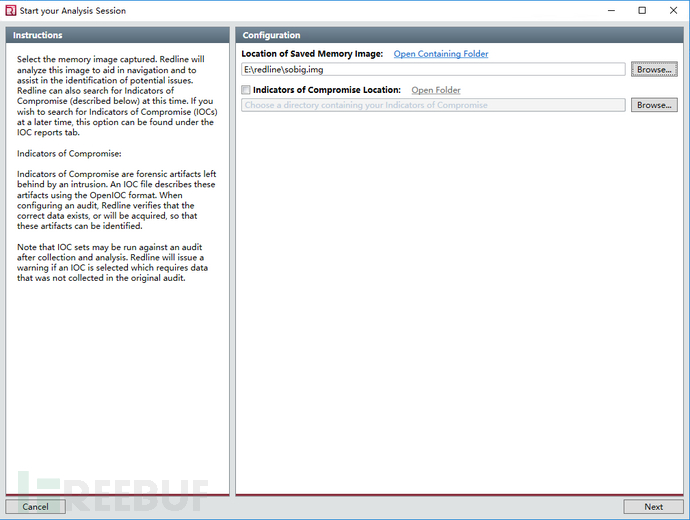Click inside the sobig.img memory image path field
The image size is (690, 520).
coord(433,70)
